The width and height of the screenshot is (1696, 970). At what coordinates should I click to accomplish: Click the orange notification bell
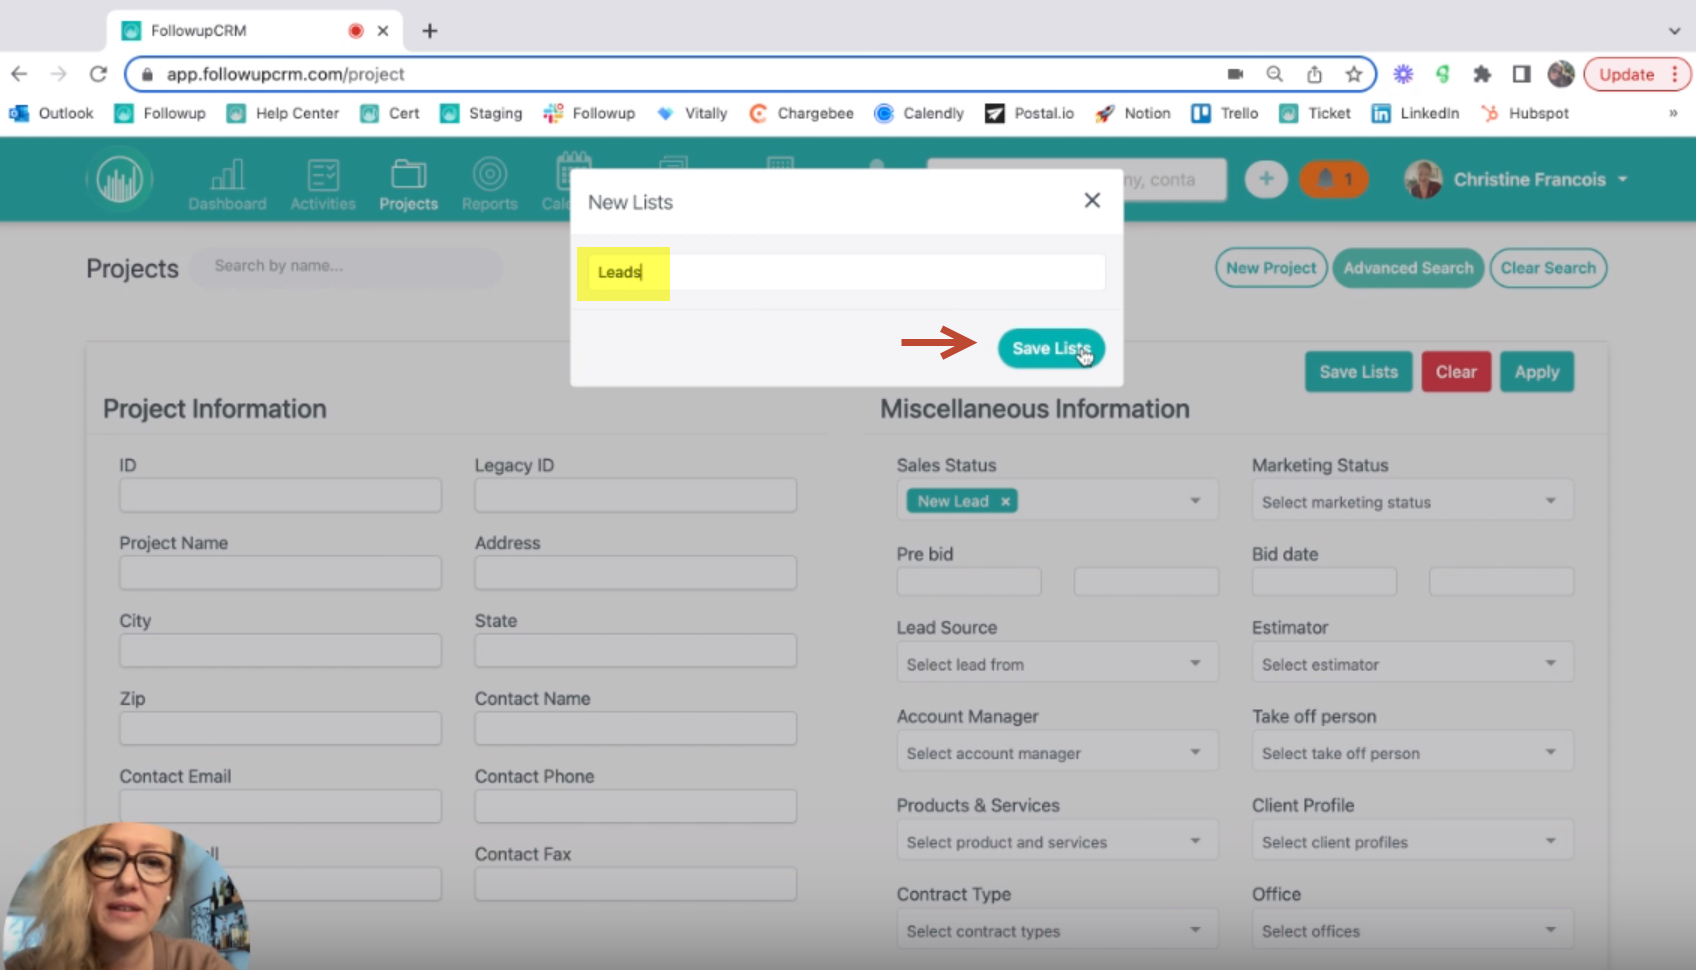(1334, 179)
